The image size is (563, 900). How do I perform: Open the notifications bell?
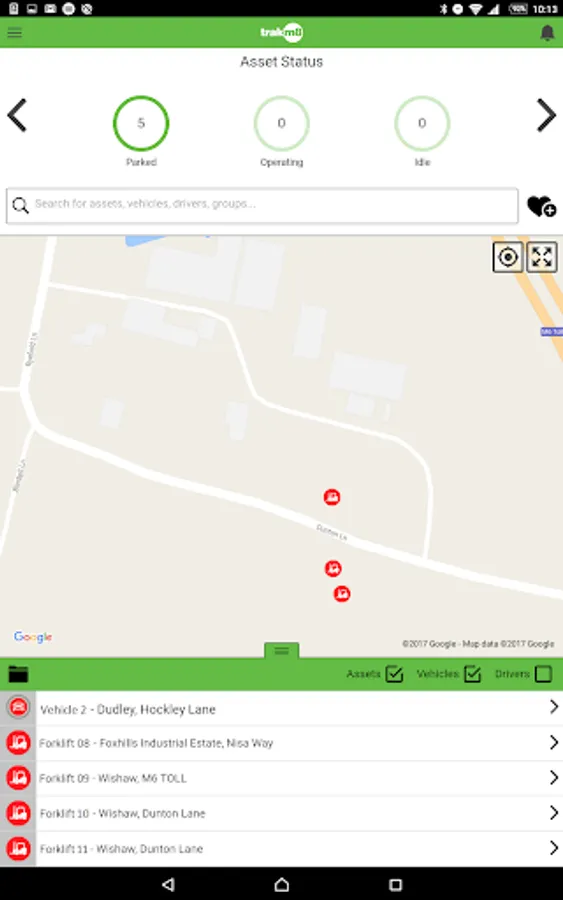[x=547, y=33]
